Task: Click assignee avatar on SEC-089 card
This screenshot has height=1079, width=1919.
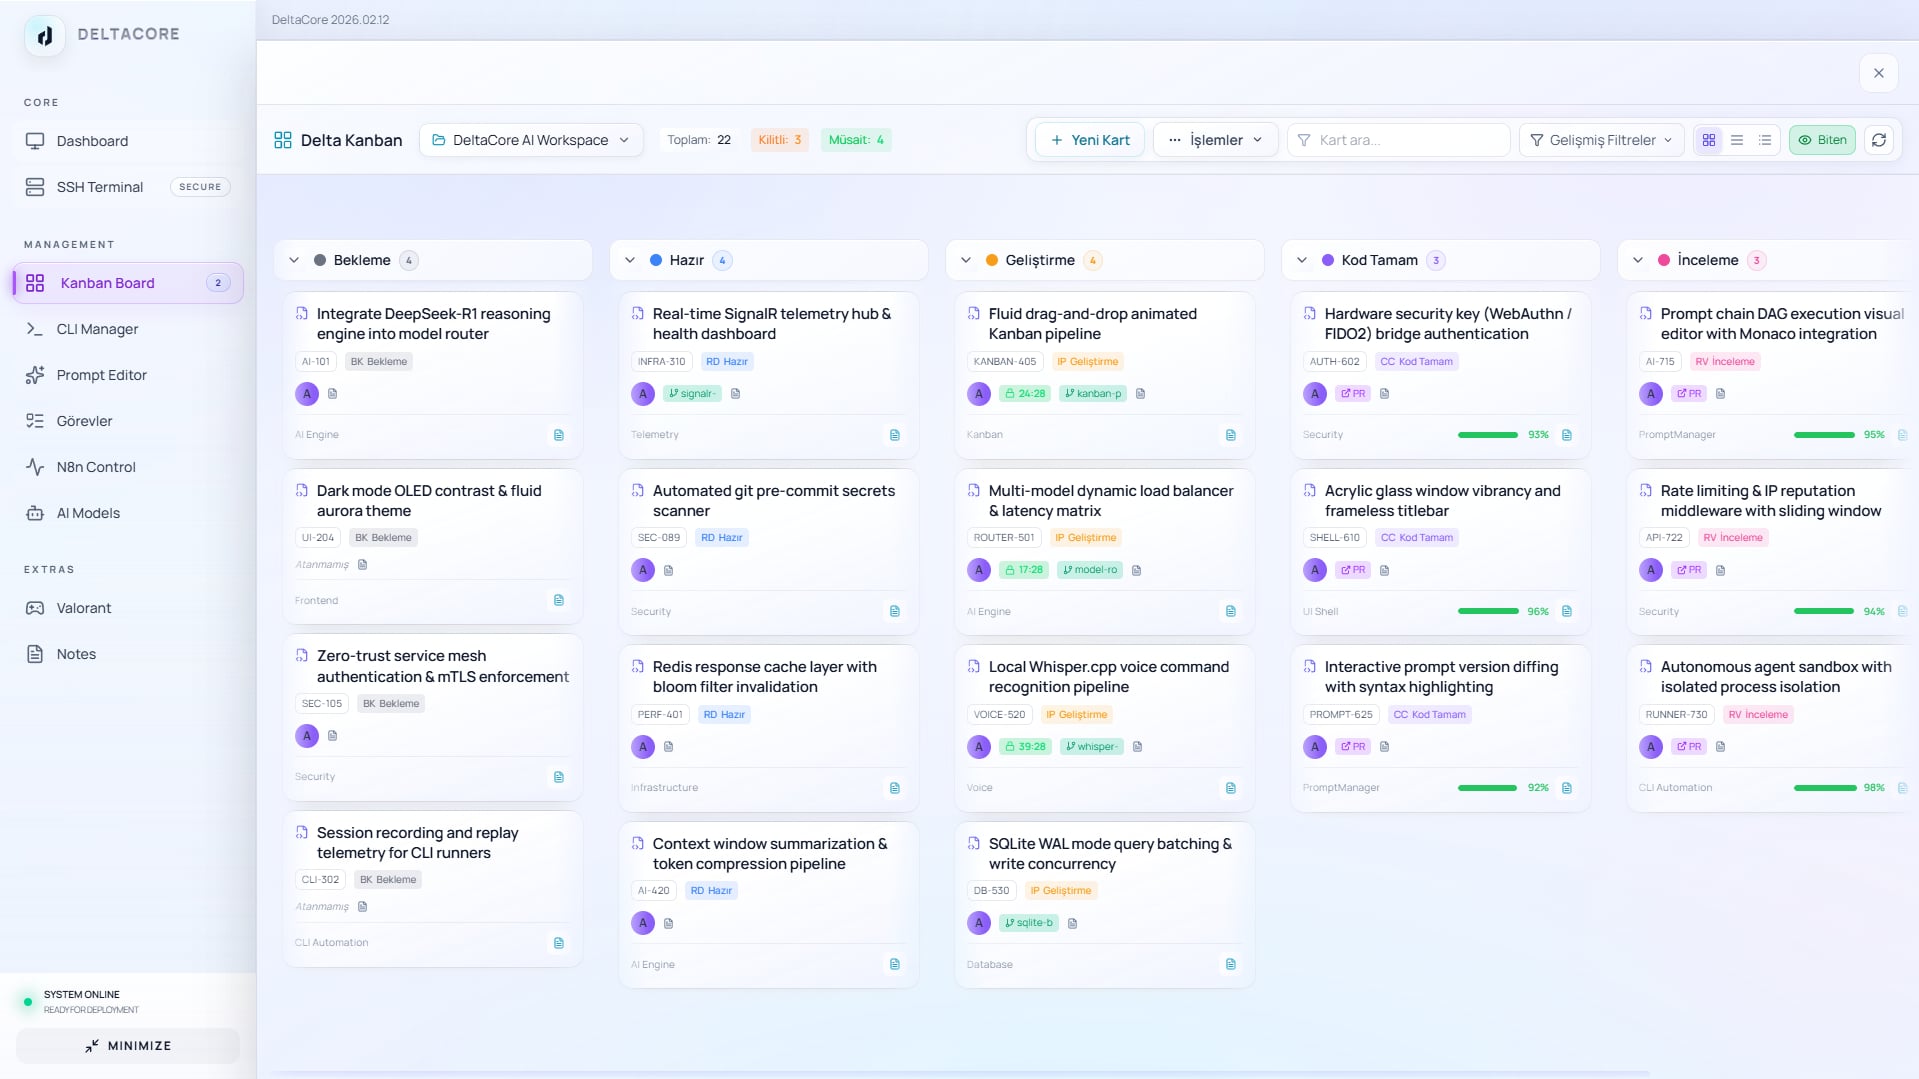Action: [643, 570]
